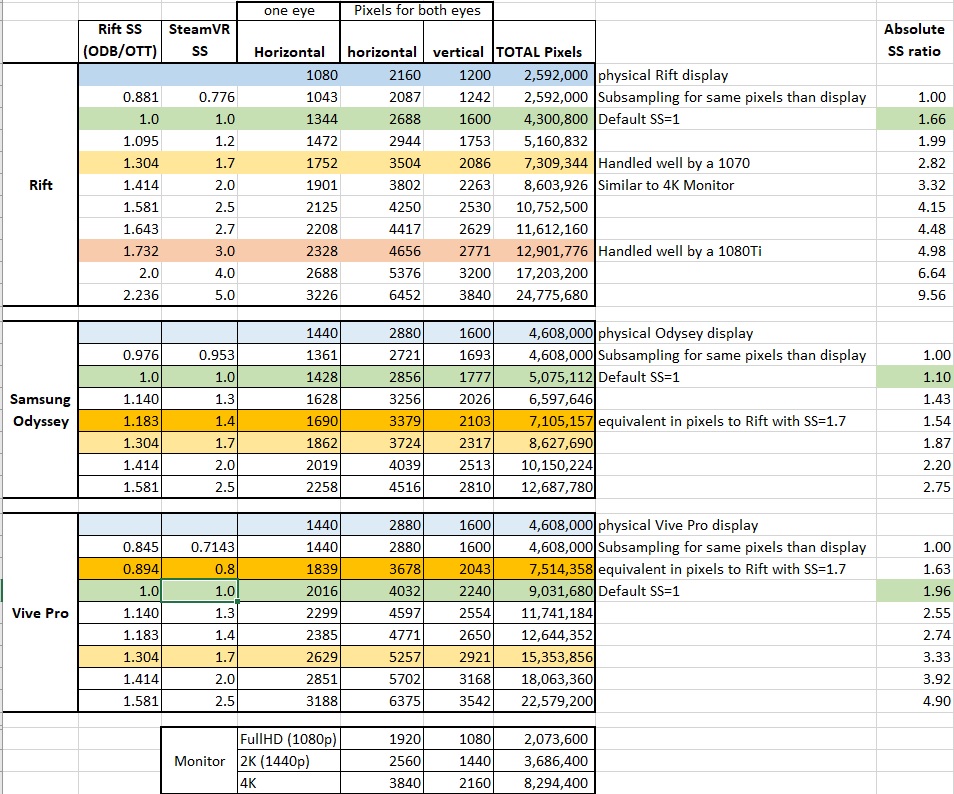Select the Samsung Odyssey label cell
This screenshot has height=794, width=954.
pyautogui.click(x=40, y=410)
